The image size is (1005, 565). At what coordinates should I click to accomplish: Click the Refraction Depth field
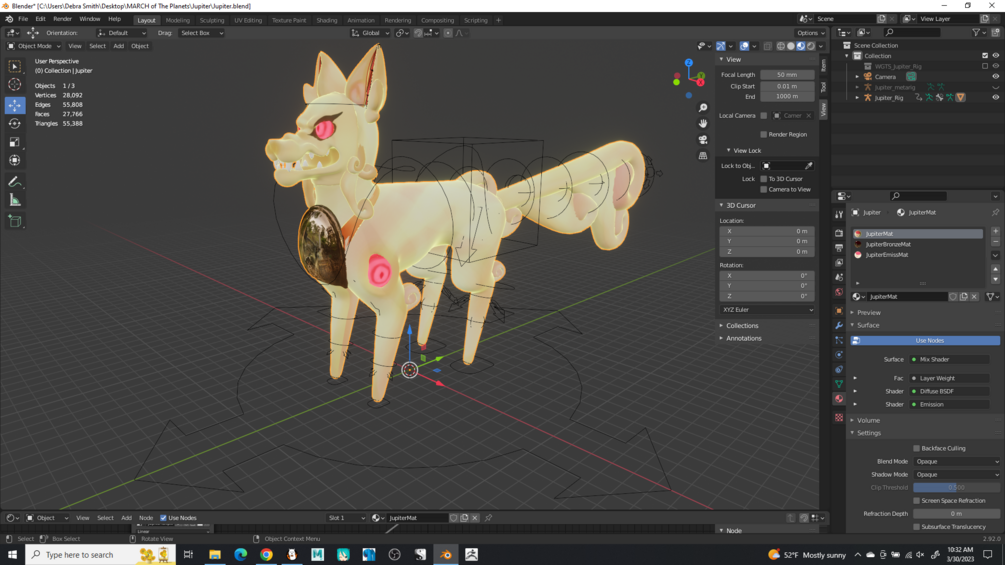956,514
